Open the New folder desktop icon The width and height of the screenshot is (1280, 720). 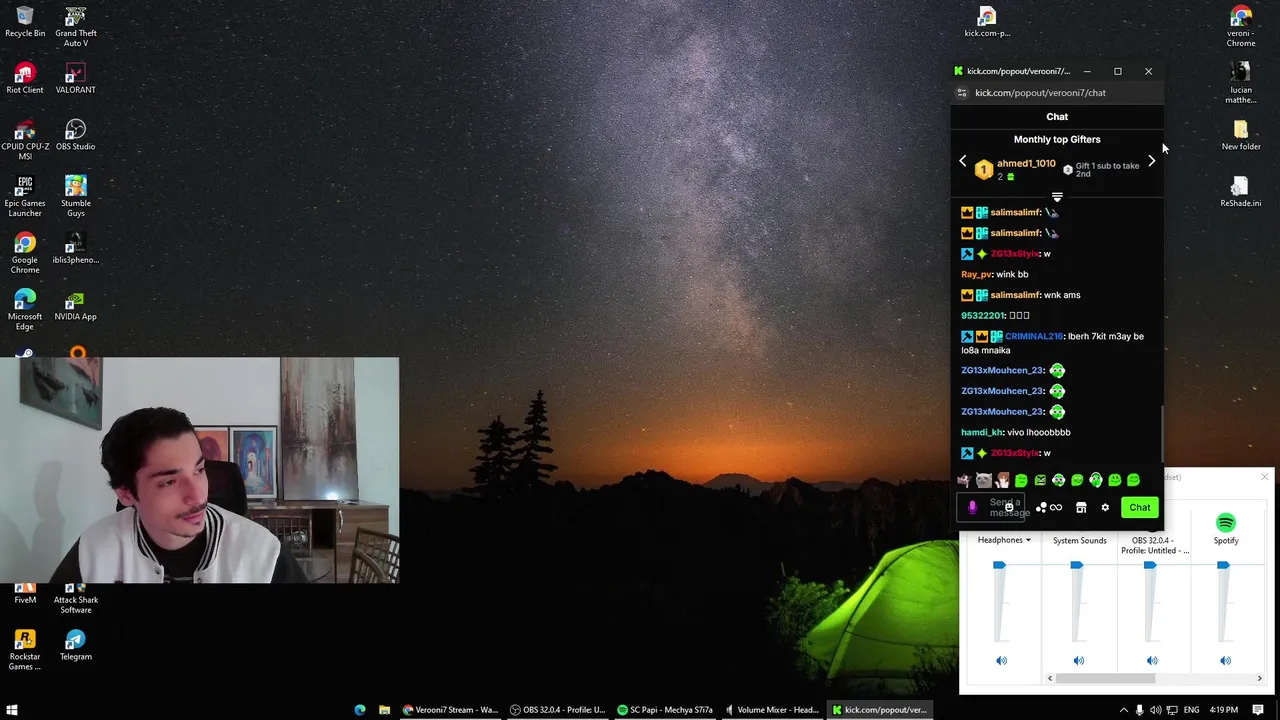[1241, 135]
